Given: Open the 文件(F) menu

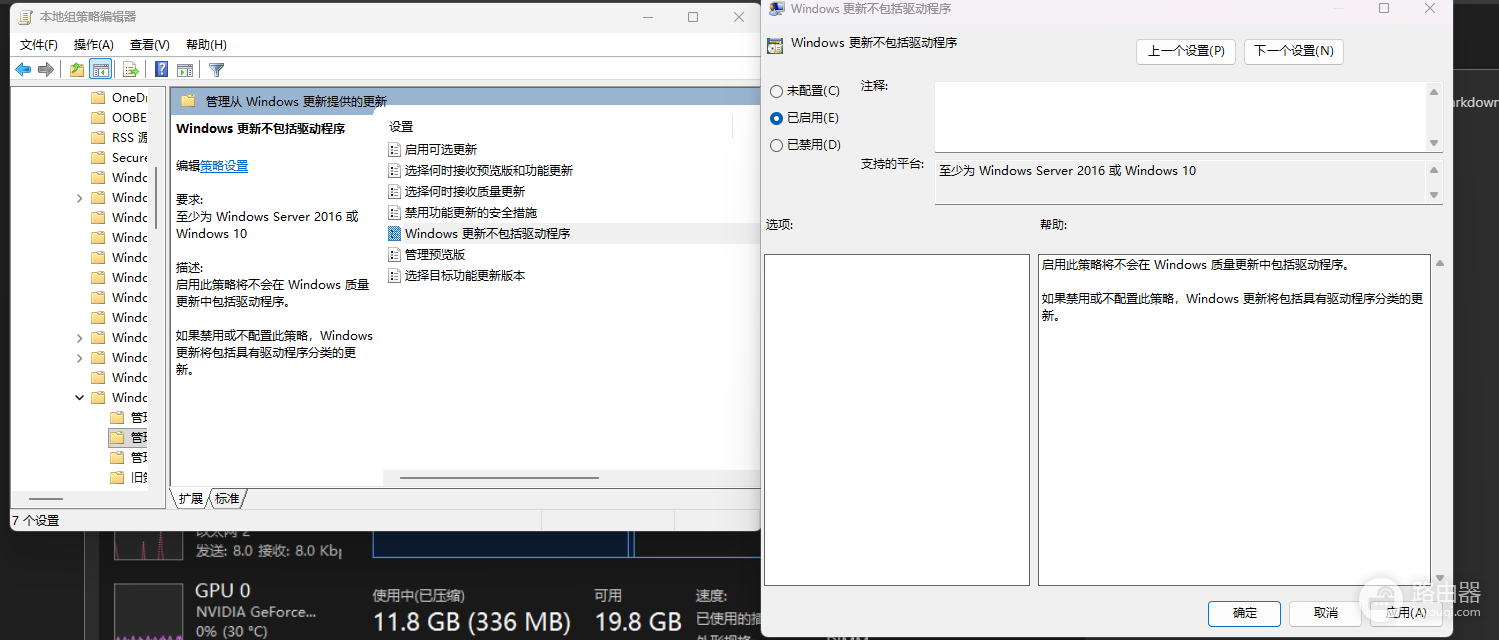Looking at the screenshot, I should [x=39, y=45].
